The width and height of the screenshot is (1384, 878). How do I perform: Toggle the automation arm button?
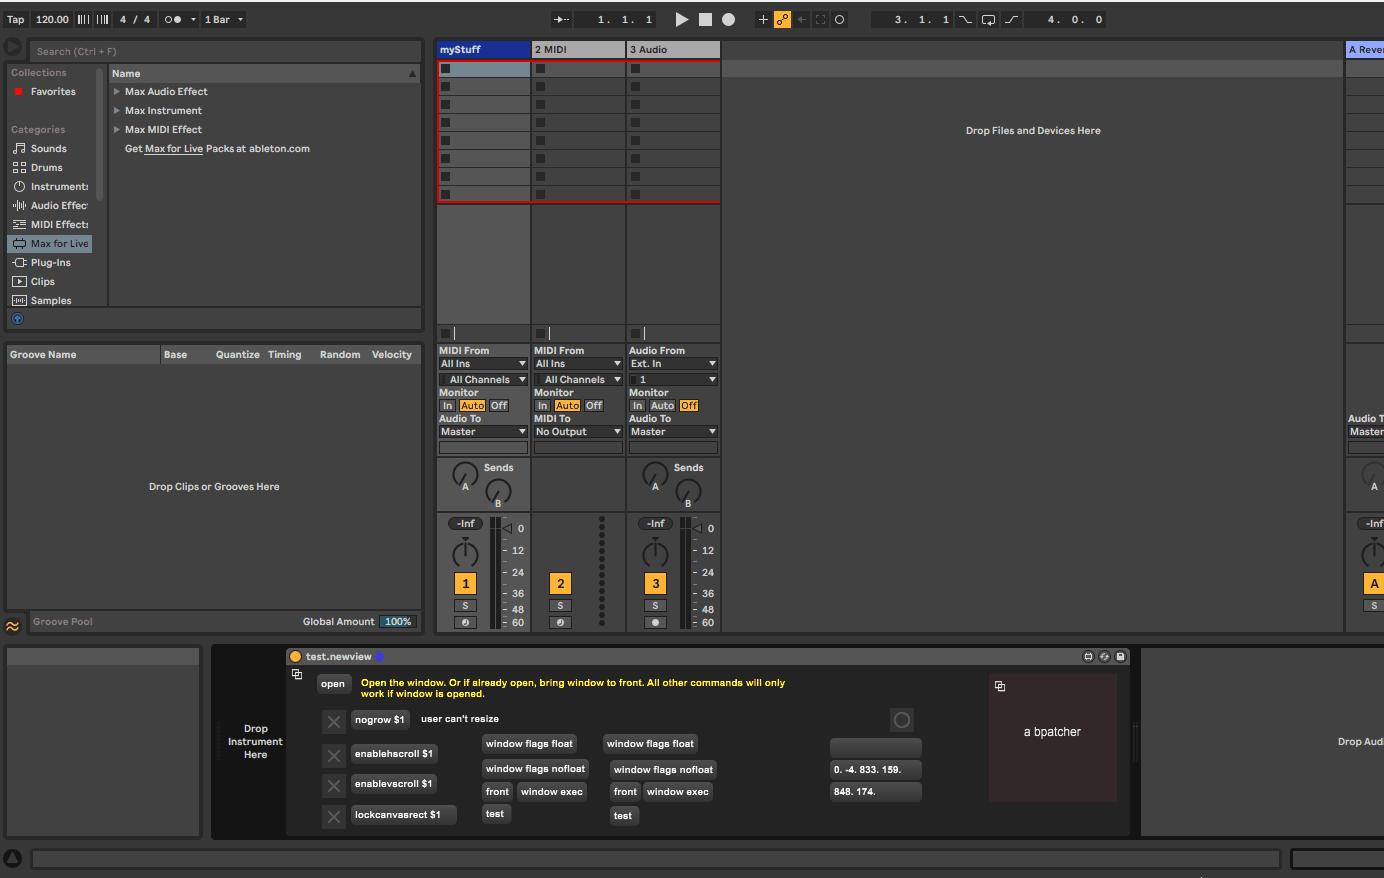(x=782, y=19)
